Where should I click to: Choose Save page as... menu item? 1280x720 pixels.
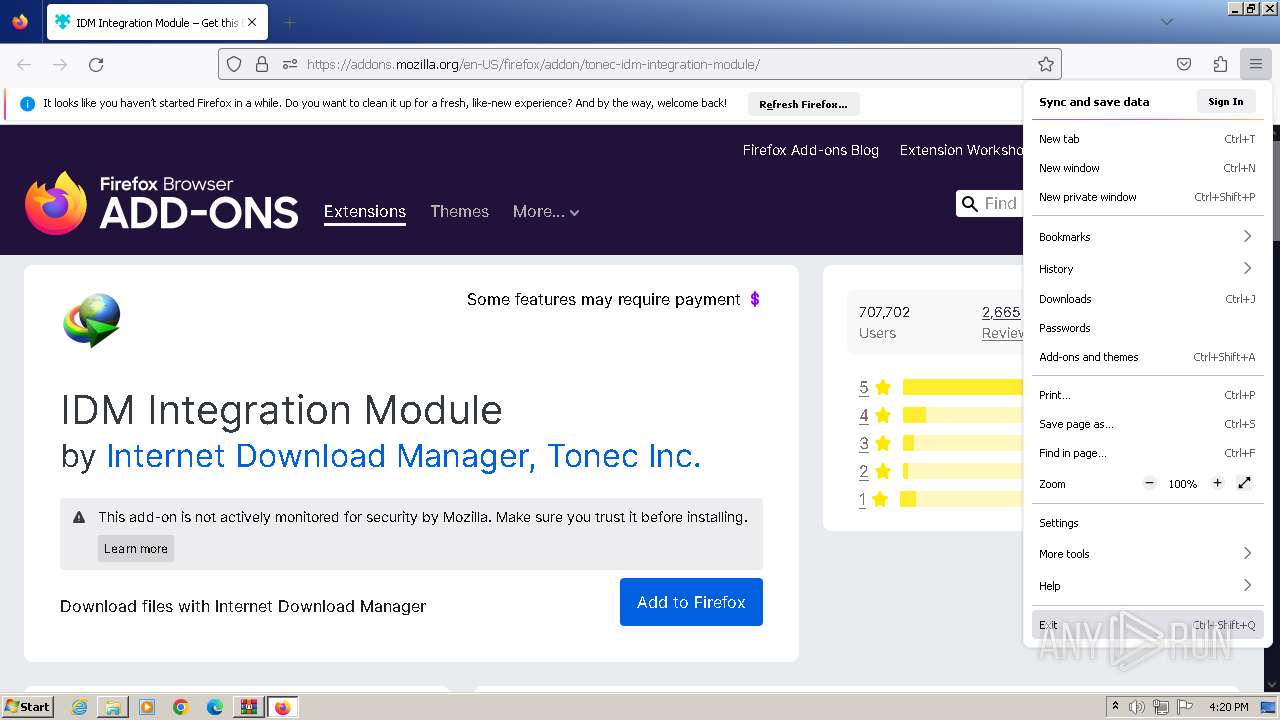point(1148,424)
